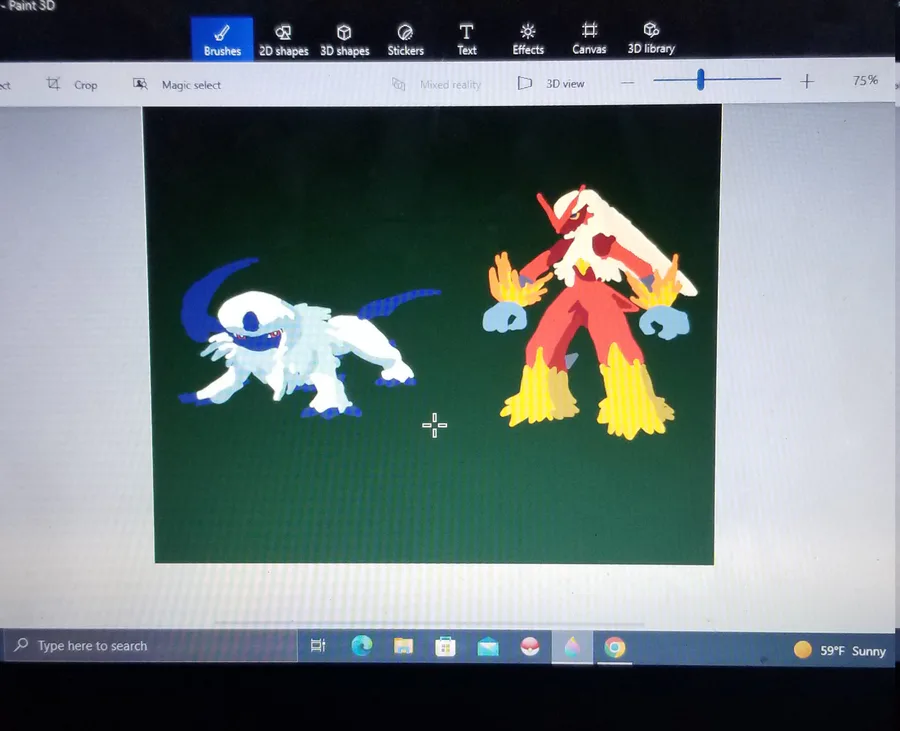Click the Paint 3D taskbar icon
This screenshot has height=731, width=900.
point(572,648)
